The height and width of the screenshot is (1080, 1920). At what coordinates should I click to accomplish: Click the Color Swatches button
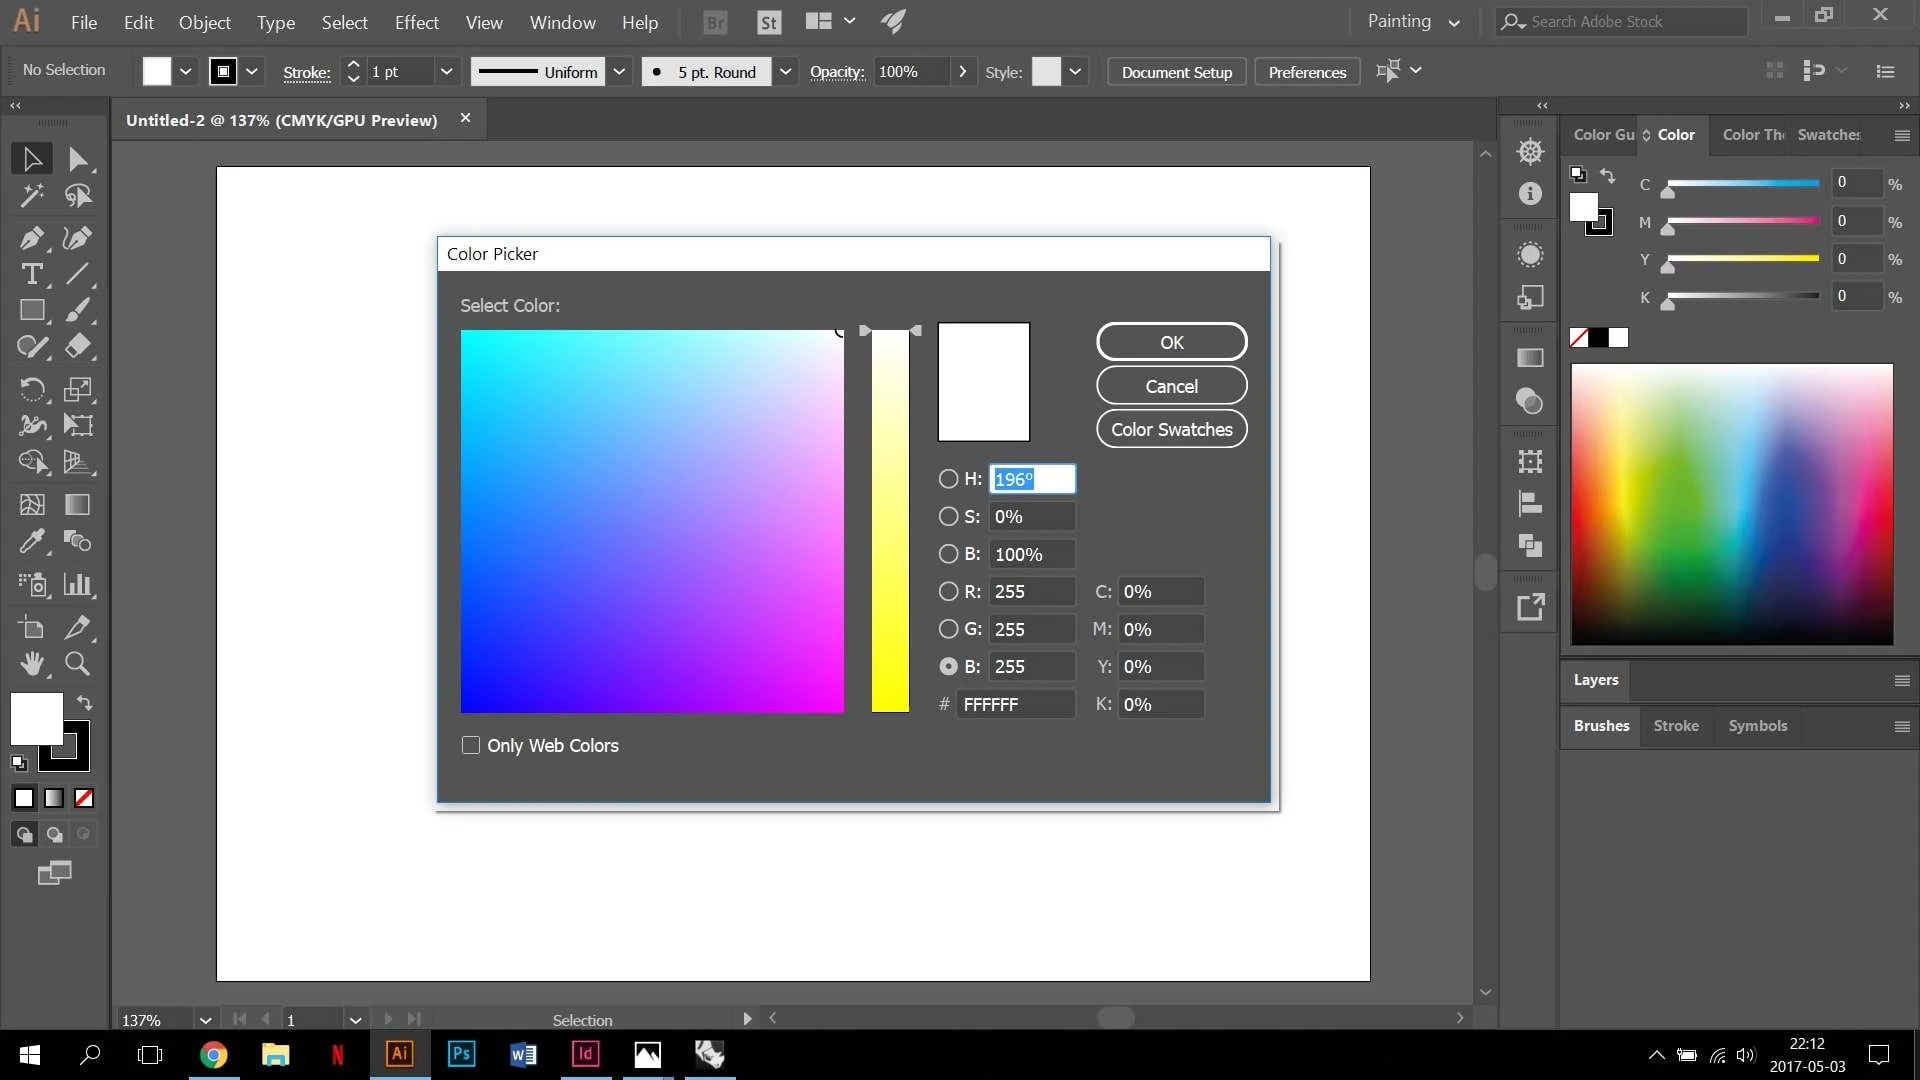[x=1171, y=429]
